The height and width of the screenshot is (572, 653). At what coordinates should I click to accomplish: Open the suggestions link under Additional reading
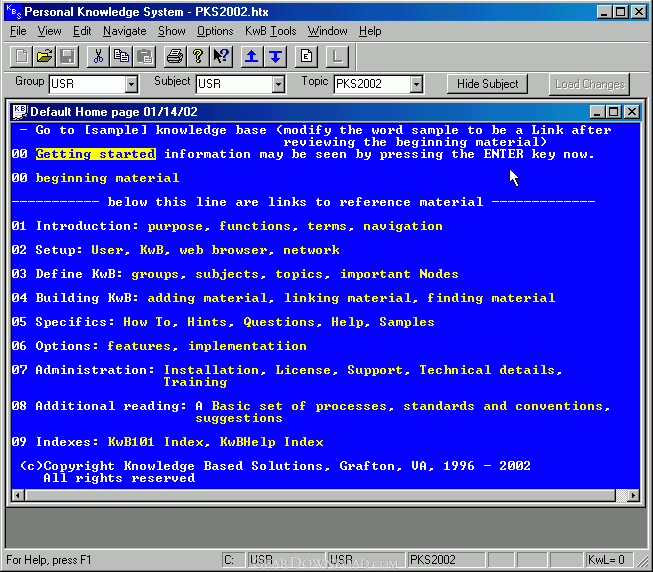[239, 418]
